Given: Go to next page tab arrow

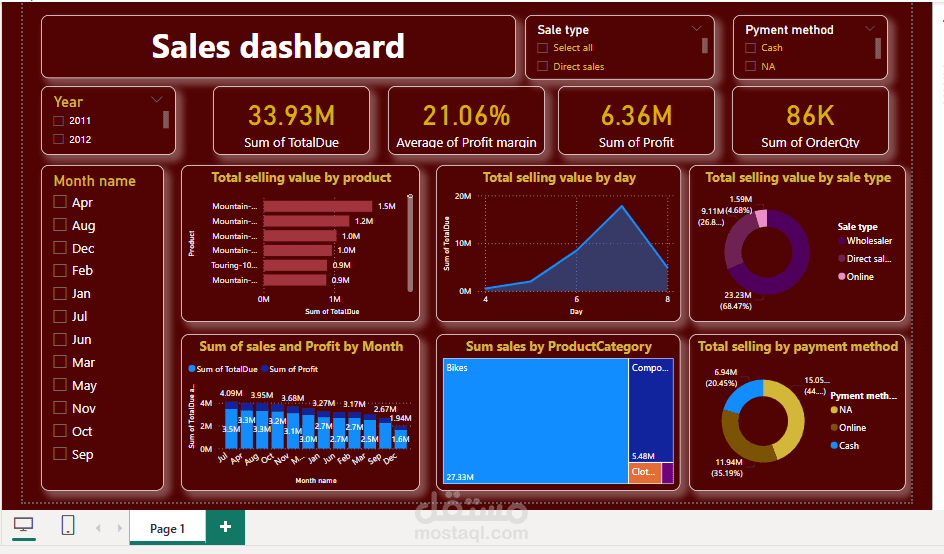Looking at the screenshot, I should 120,528.
